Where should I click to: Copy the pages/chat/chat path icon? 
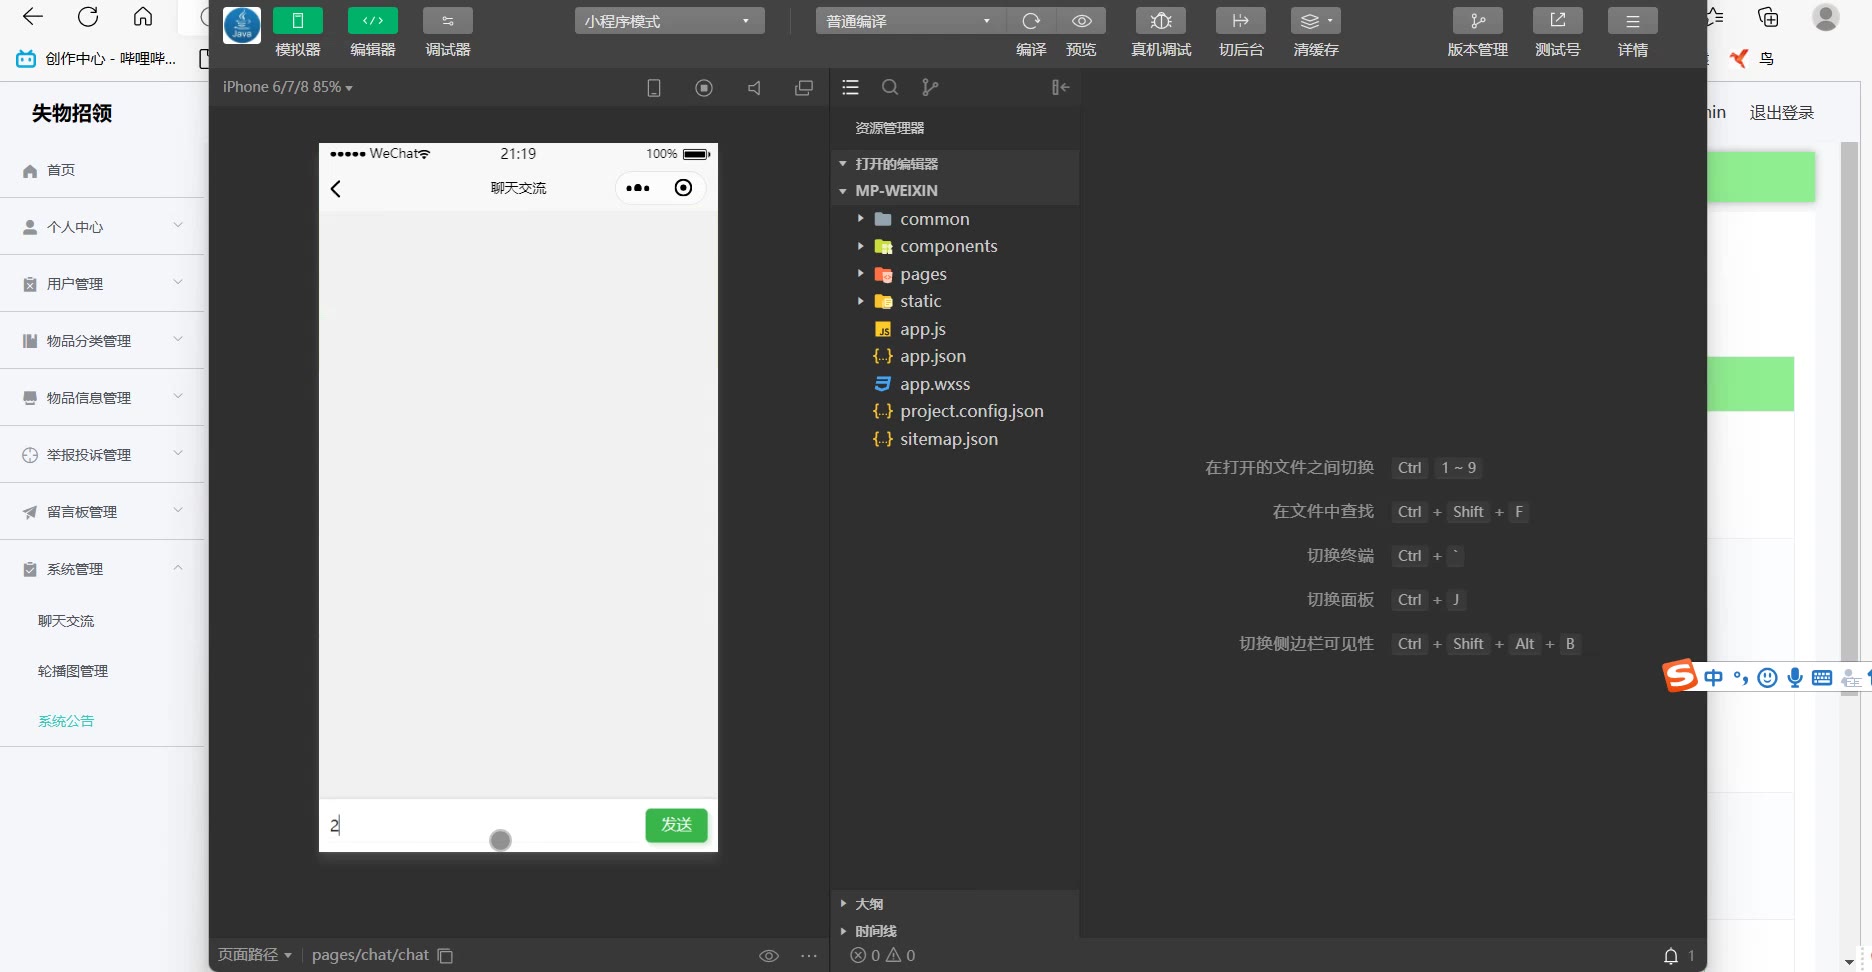[445, 956]
